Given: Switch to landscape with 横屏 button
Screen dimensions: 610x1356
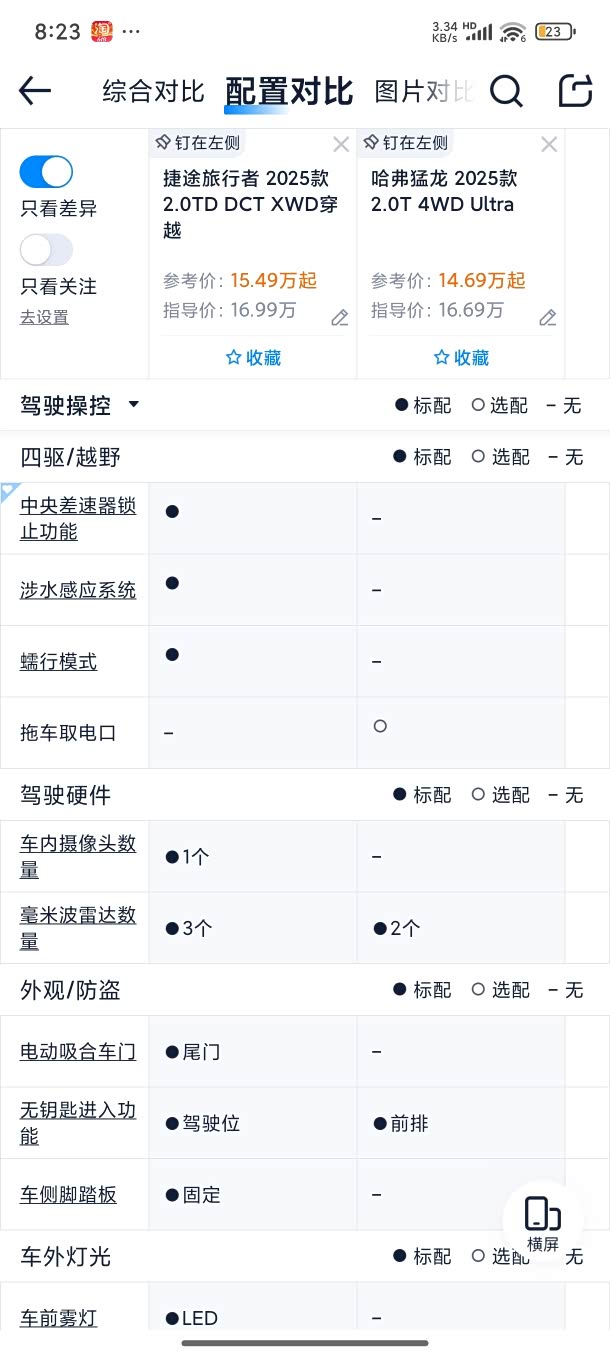Looking at the screenshot, I should (543, 1224).
